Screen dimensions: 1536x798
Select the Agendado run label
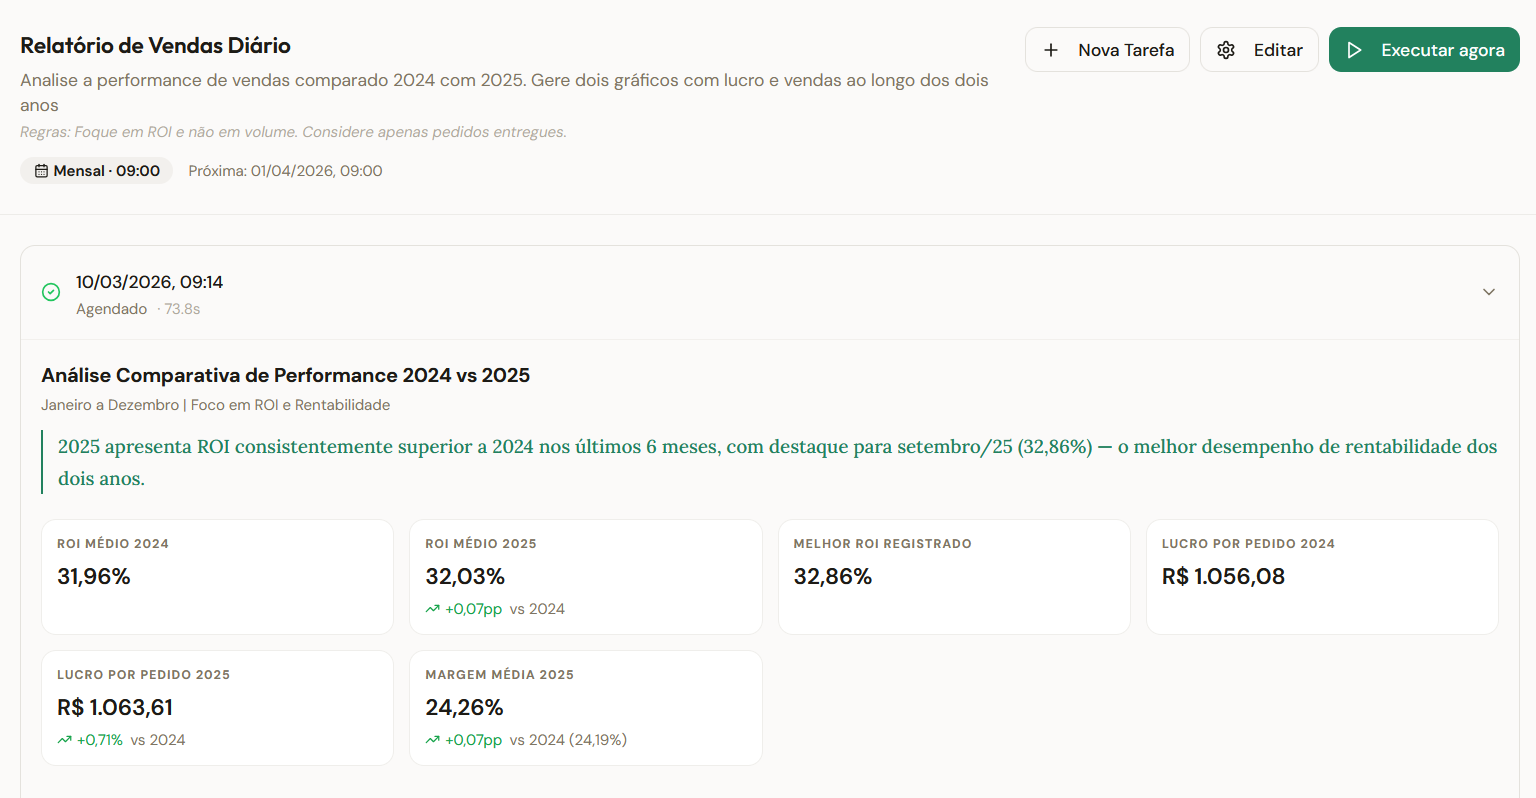[111, 309]
